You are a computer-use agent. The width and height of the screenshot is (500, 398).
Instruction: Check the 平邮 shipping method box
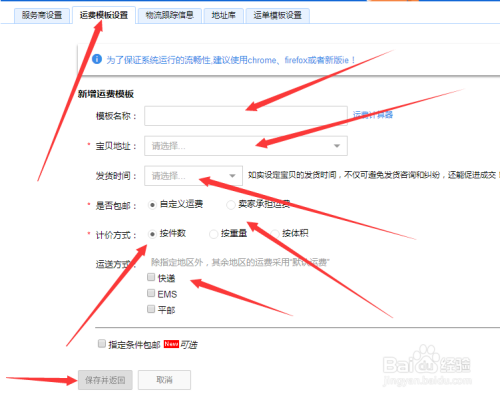pos(151,309)
